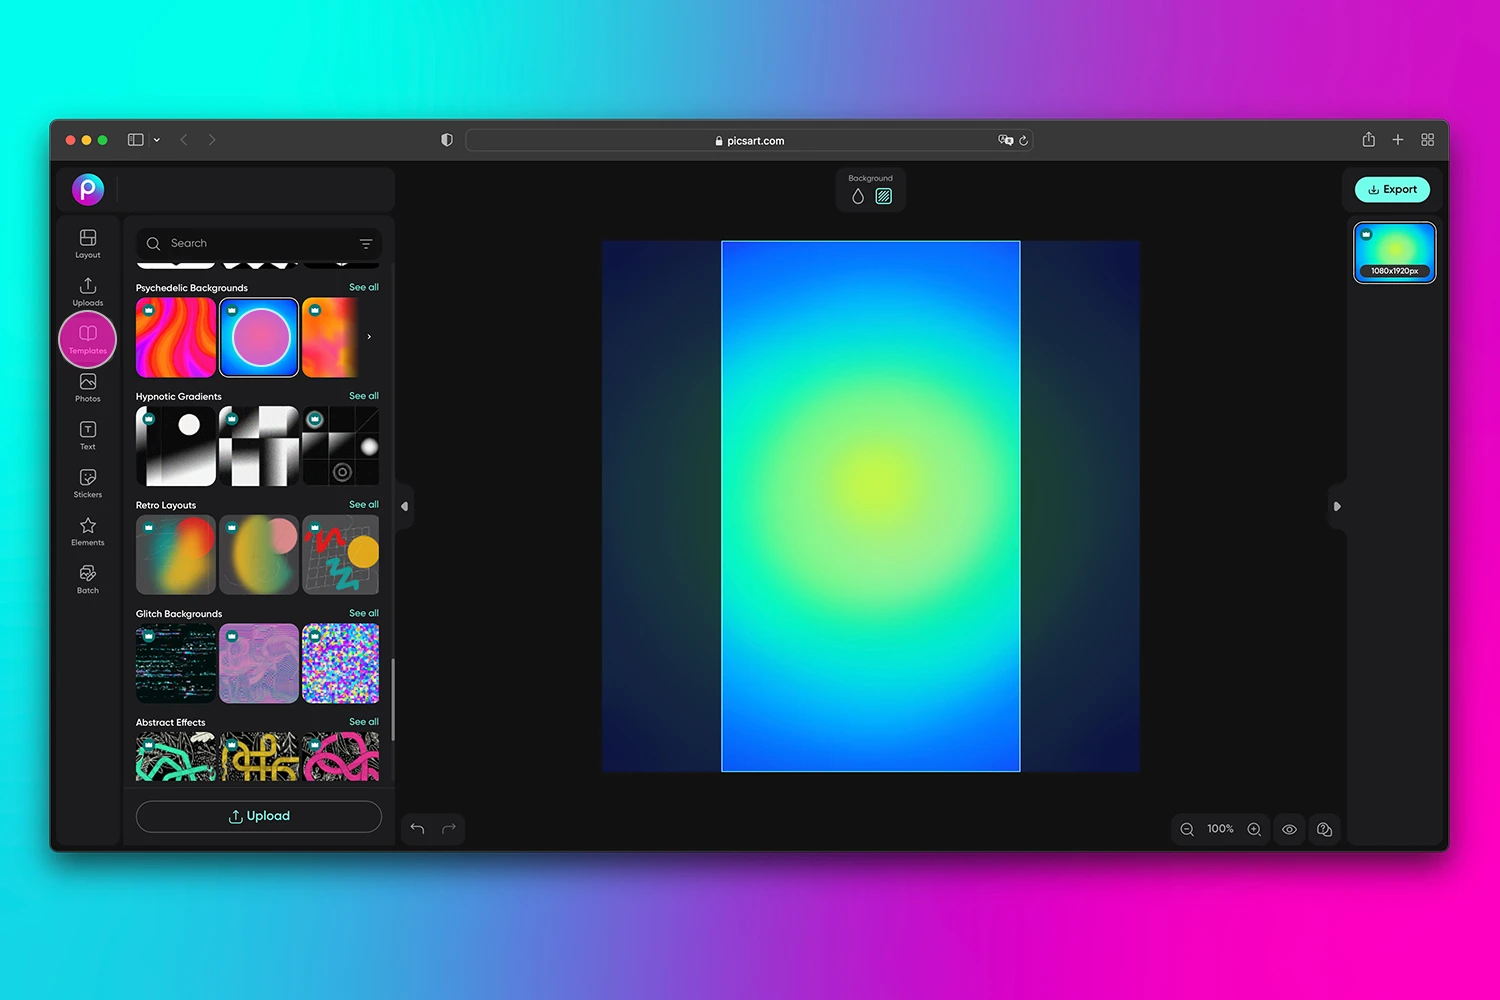Click the zoom in magnifier icon
The width and height of the screenshot is (1500, 1000).
tap(1254, 829)
